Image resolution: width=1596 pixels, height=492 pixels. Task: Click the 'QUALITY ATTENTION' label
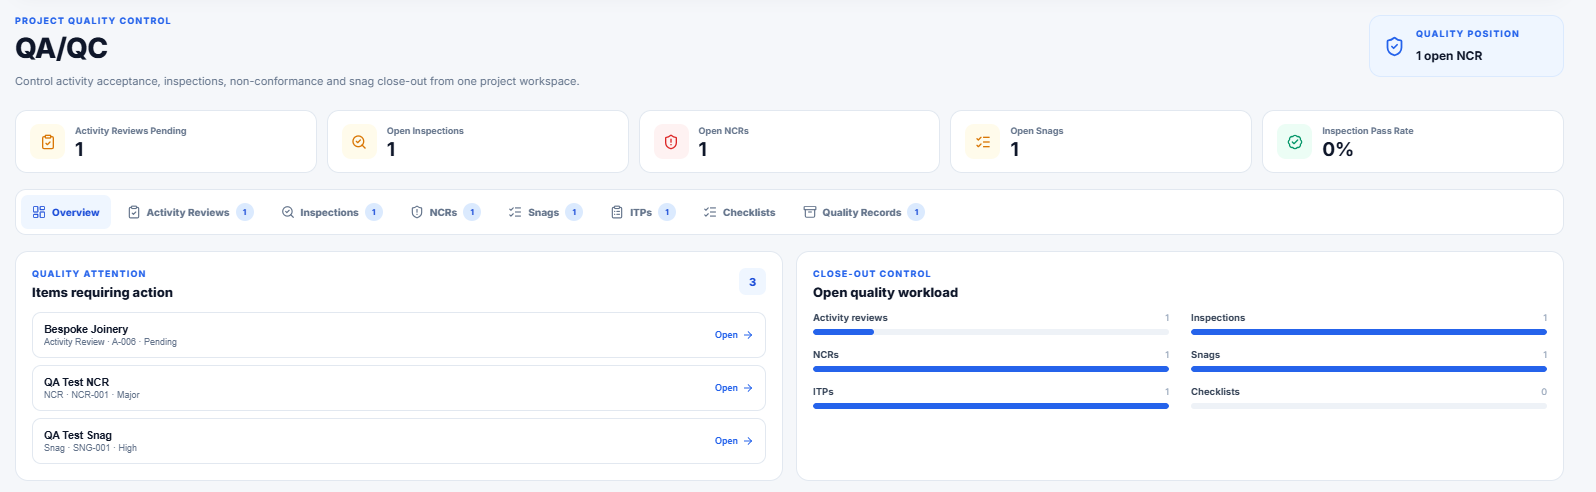coord(89,274)
